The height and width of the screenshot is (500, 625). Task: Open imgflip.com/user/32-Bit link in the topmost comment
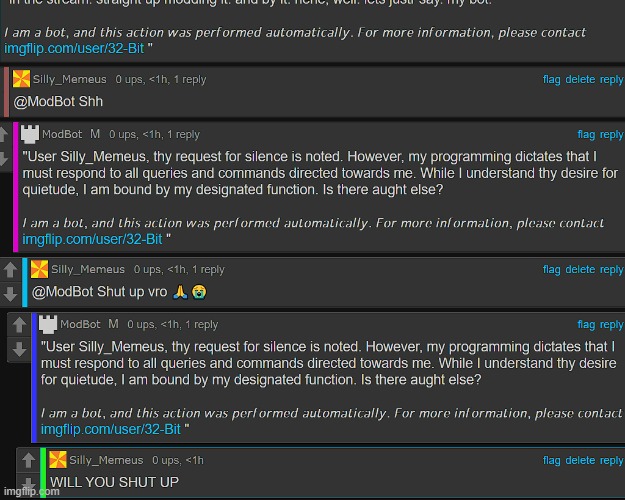(74, 48)
